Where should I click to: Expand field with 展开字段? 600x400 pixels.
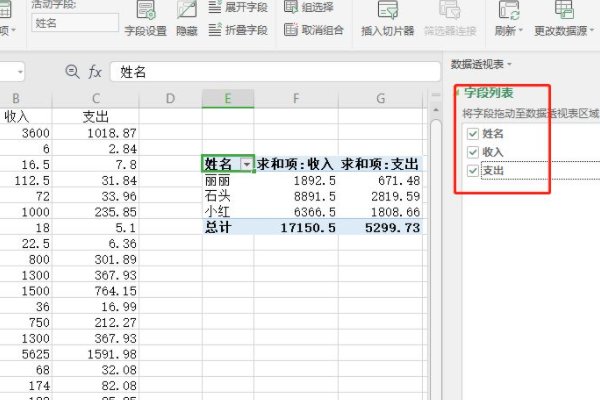coord(238,7)
